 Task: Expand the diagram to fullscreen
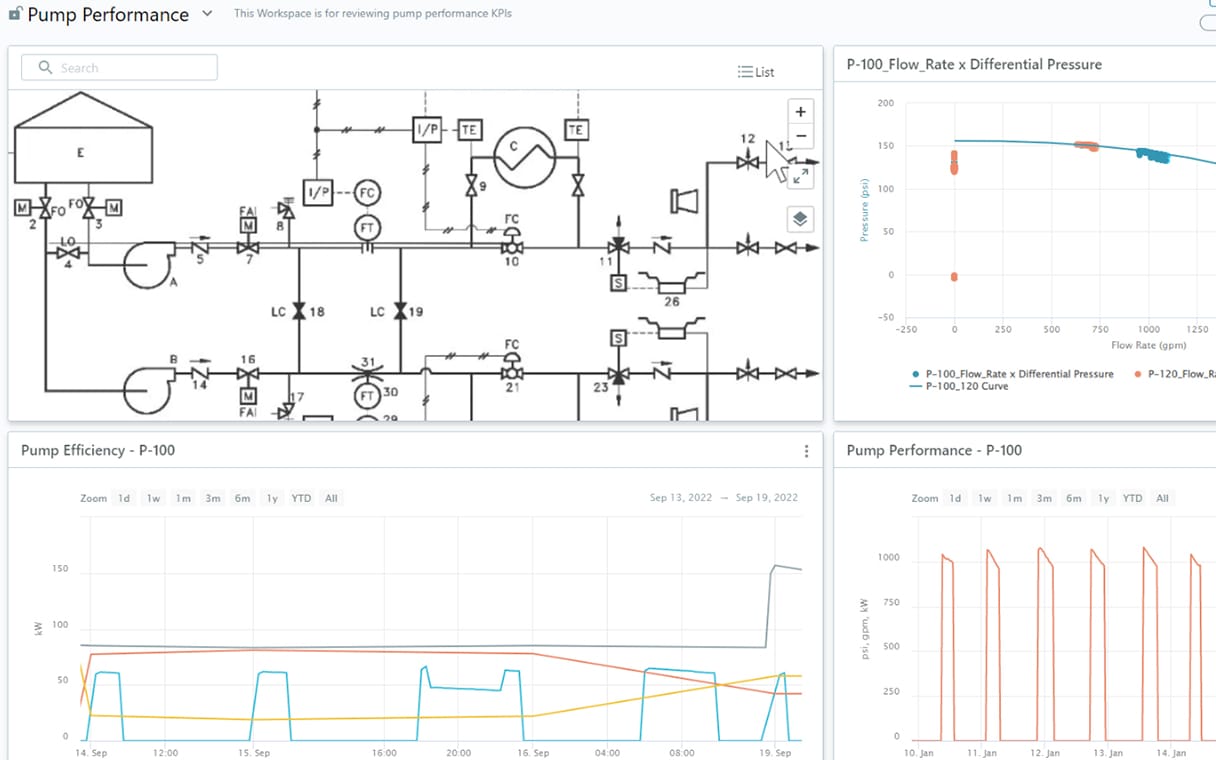[800, 176]
